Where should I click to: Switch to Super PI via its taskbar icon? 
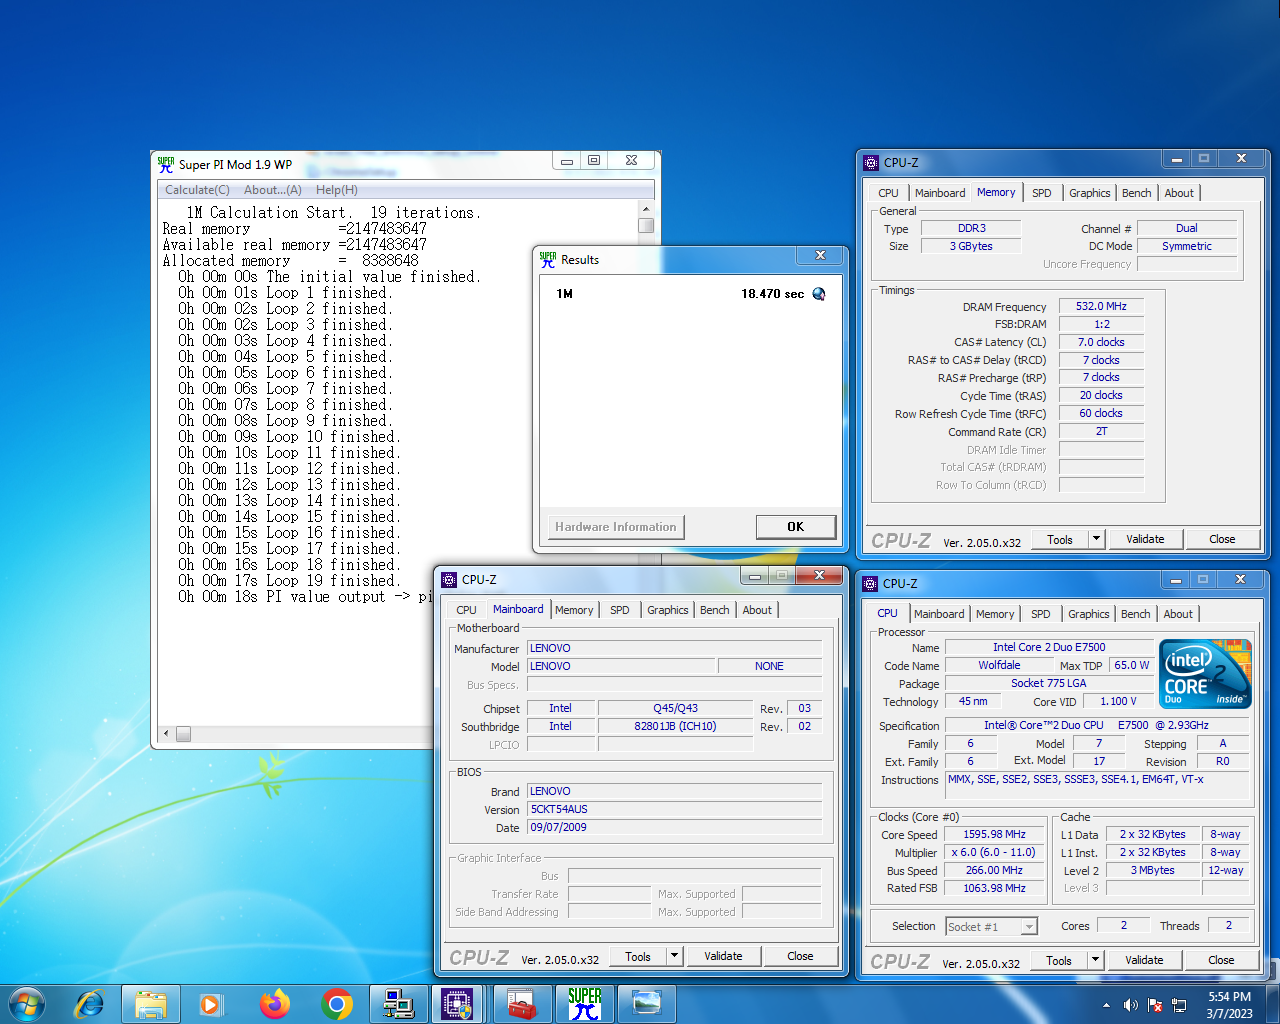coord(584,1003)
